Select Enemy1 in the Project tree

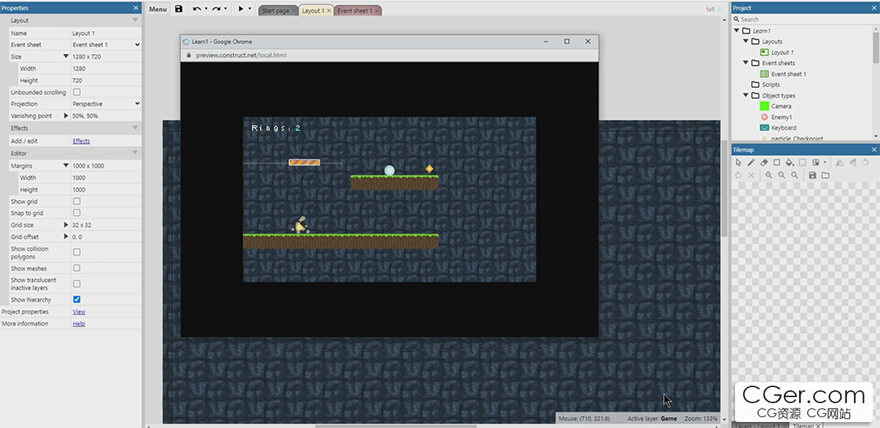pos(783,117)
